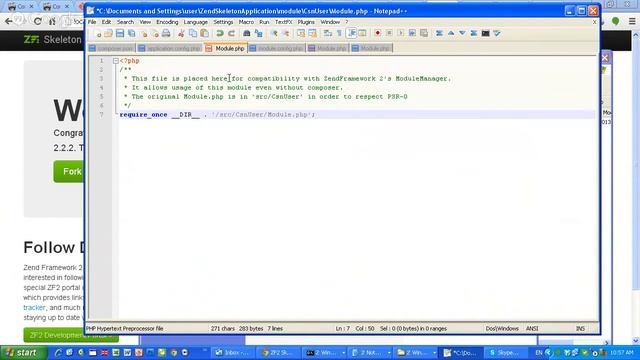640x360 pixels.
Task: Click the Save All toolbar icon
Action: 131,33
